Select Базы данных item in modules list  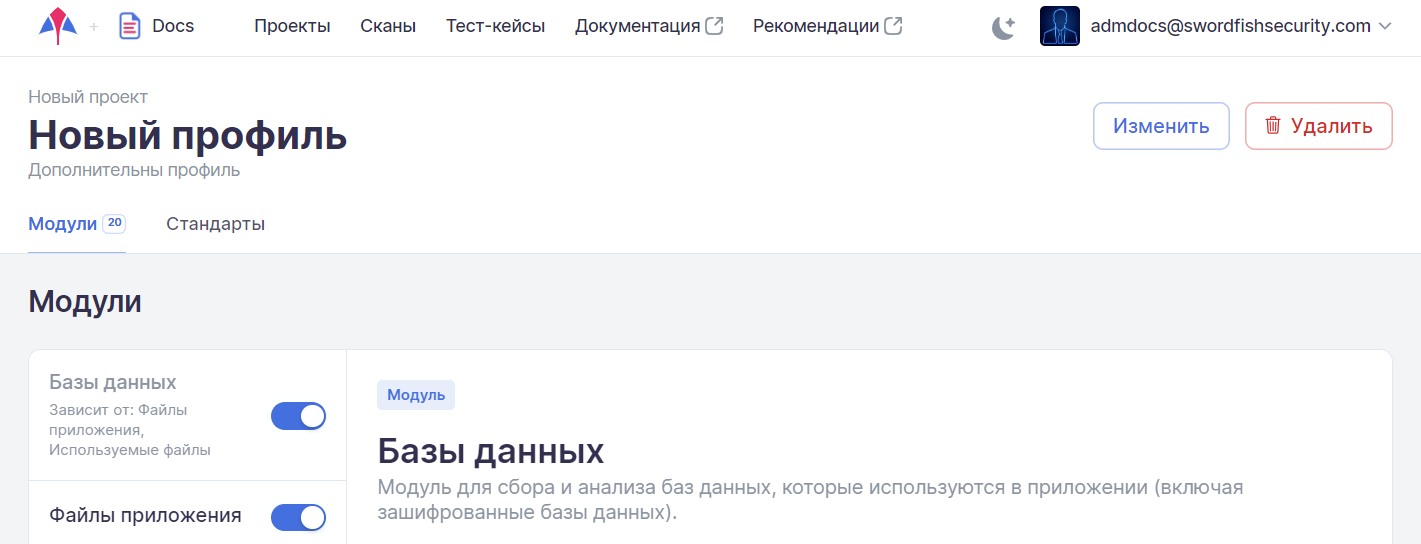point(113,383)
